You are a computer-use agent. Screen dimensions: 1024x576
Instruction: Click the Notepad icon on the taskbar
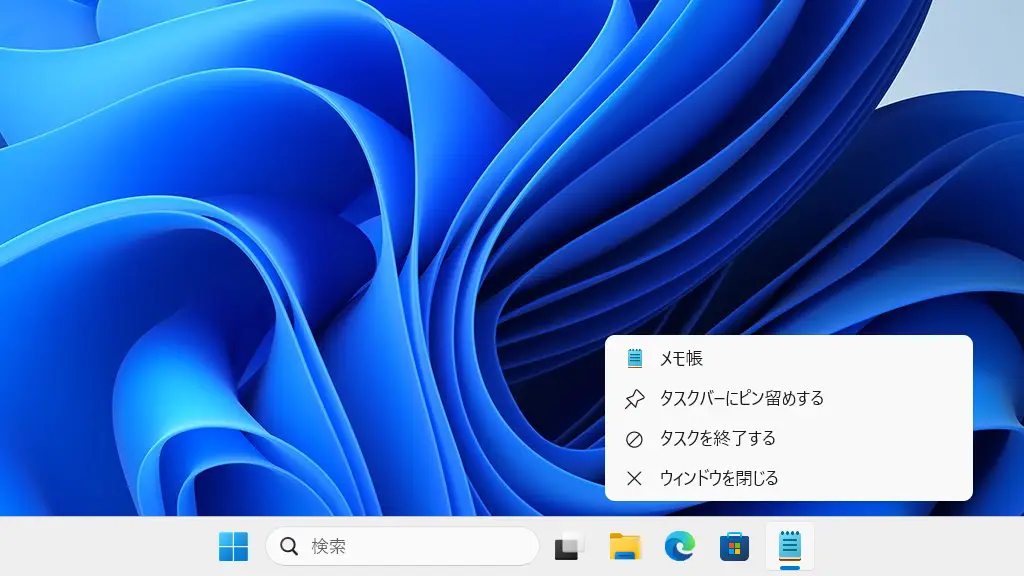coord(789,544)
